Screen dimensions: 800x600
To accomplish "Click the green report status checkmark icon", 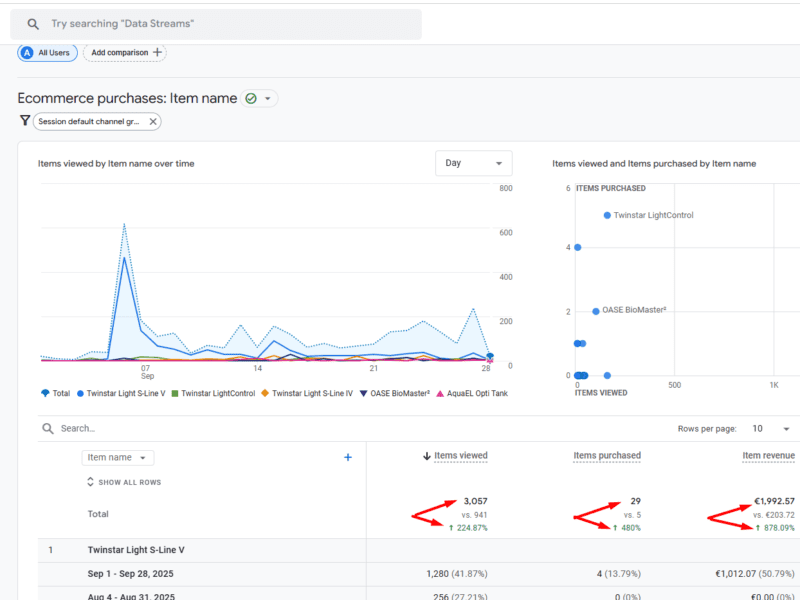I will point(251,98).
